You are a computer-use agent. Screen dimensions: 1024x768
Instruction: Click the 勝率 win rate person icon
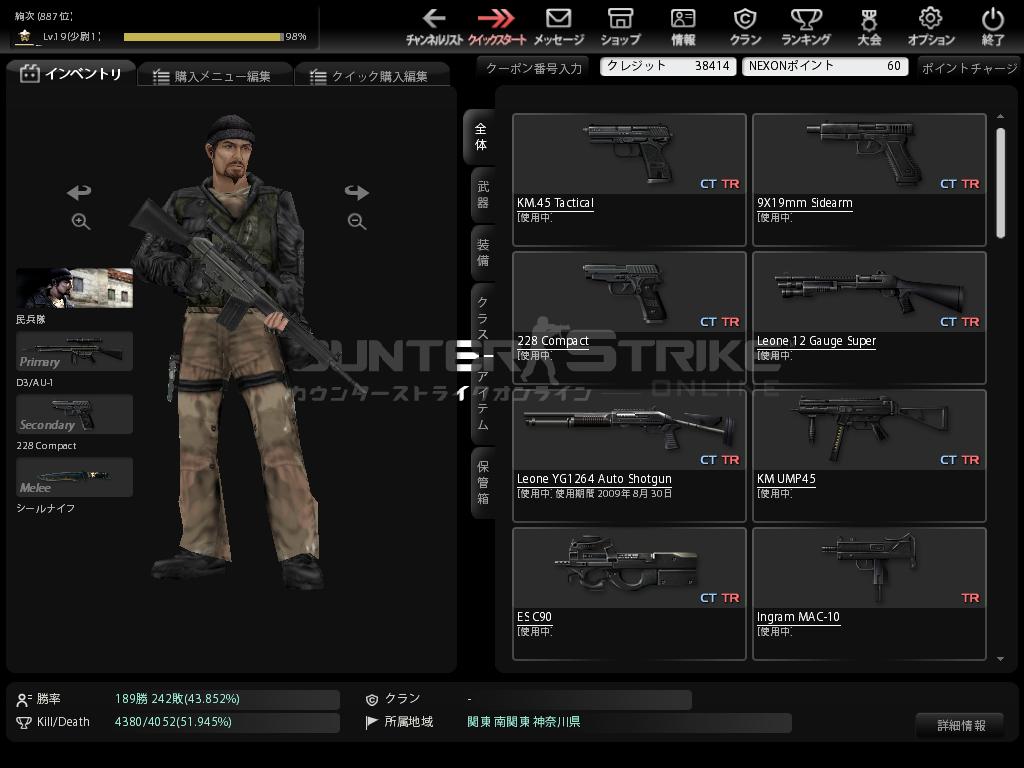(24, 699)
